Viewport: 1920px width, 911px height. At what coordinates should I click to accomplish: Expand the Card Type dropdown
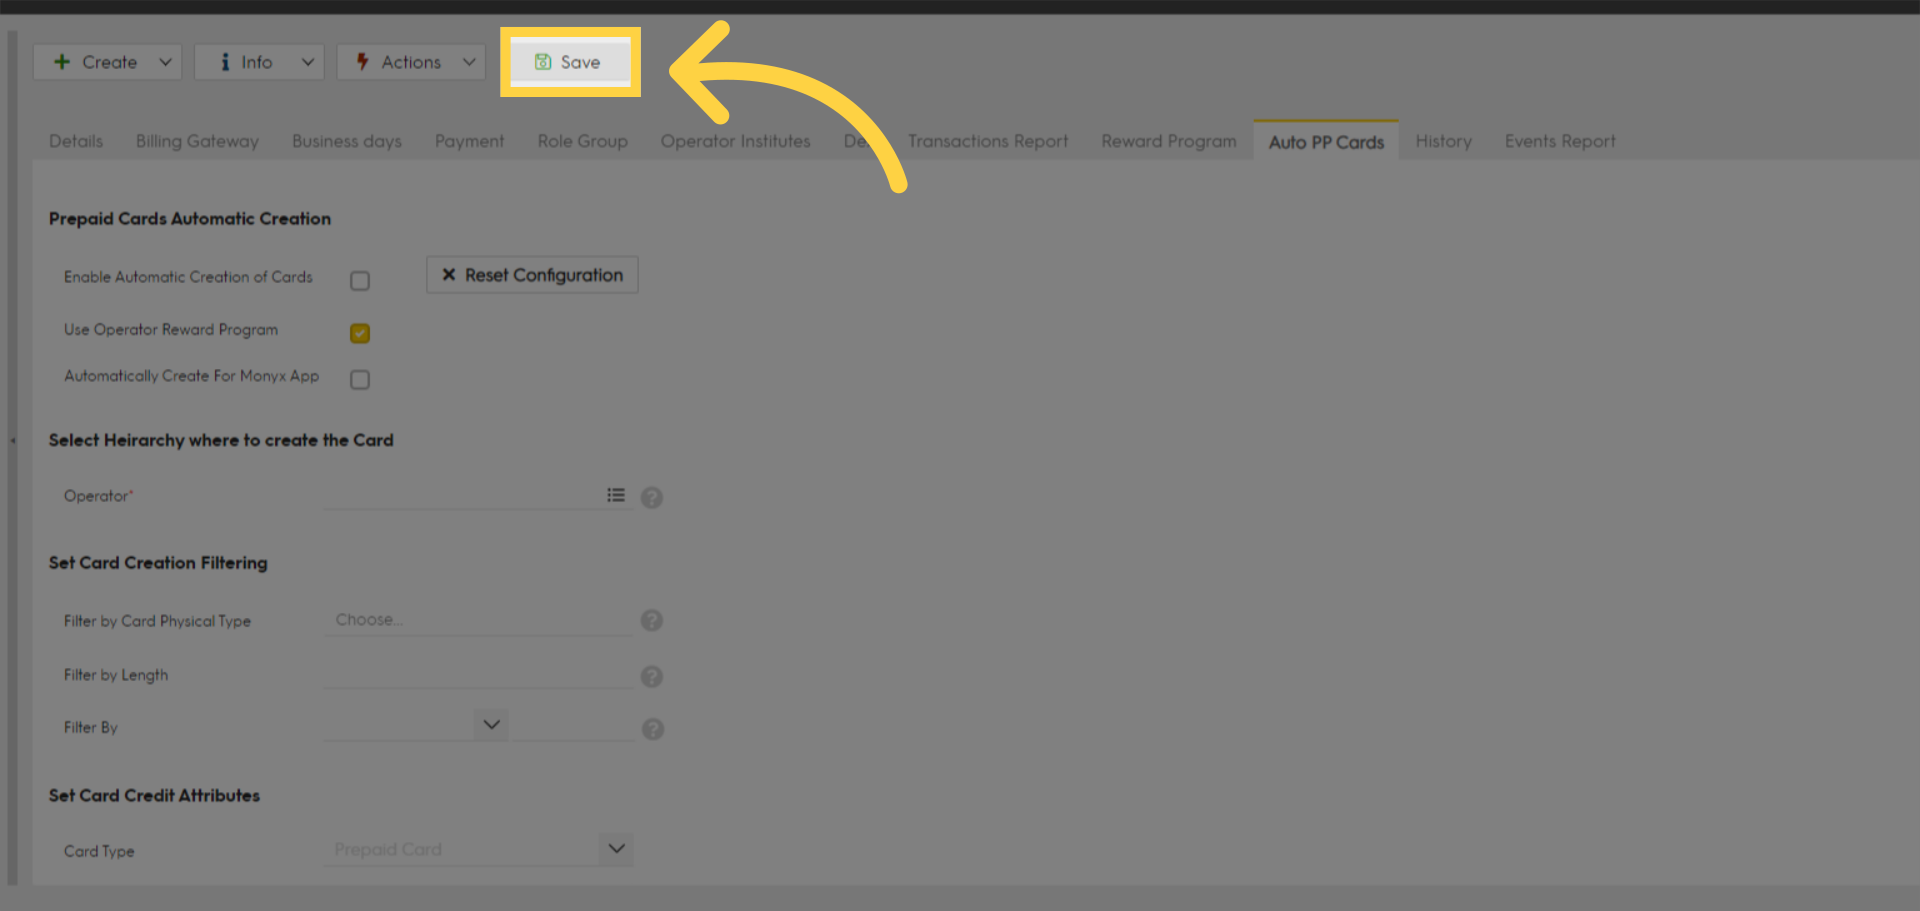pyautogui.click(x=616, y=849)
